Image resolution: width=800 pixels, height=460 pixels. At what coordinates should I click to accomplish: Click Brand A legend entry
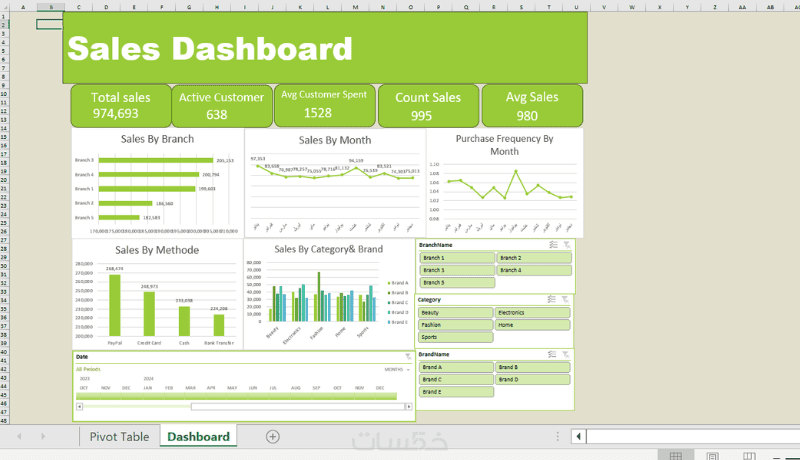(x=398, y=283)
